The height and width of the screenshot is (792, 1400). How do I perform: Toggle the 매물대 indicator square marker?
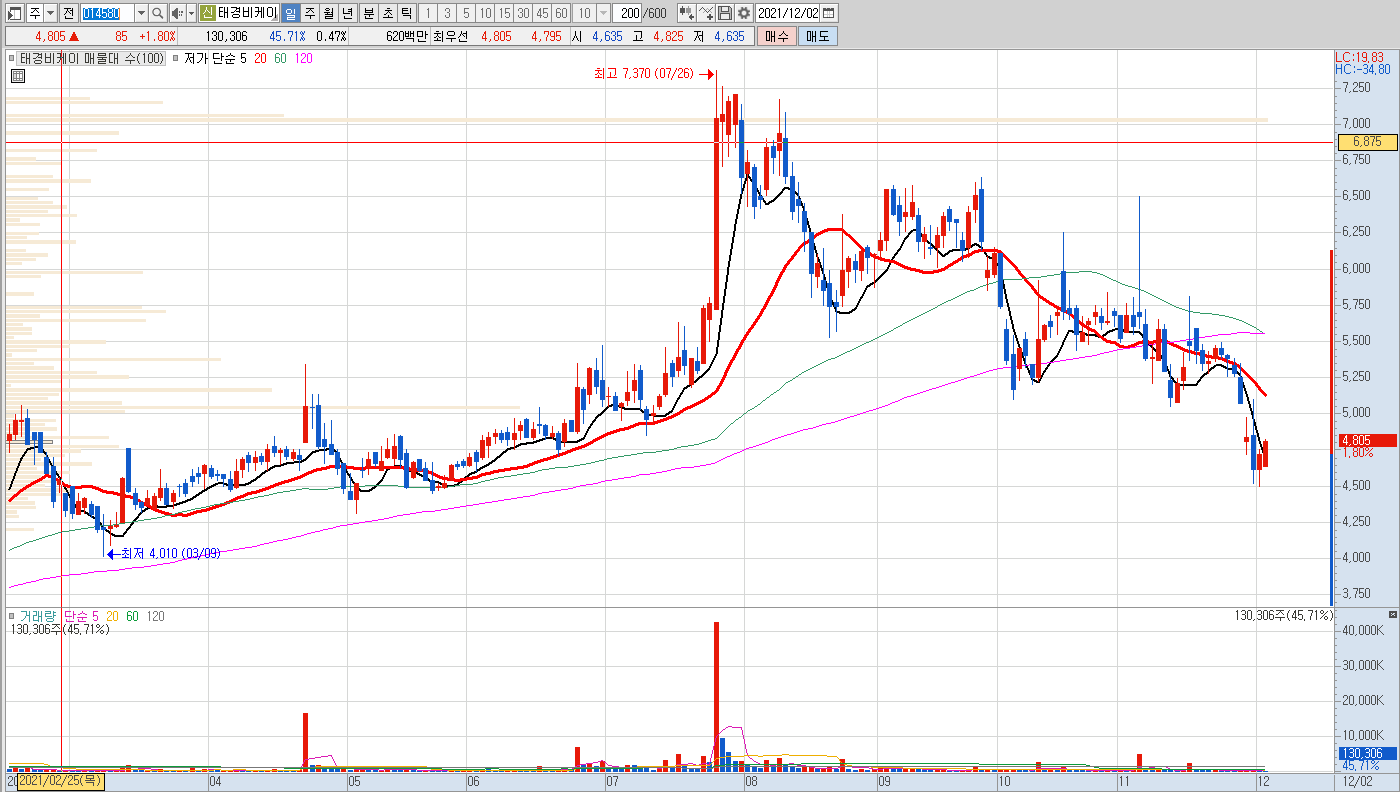pos(13,59)
